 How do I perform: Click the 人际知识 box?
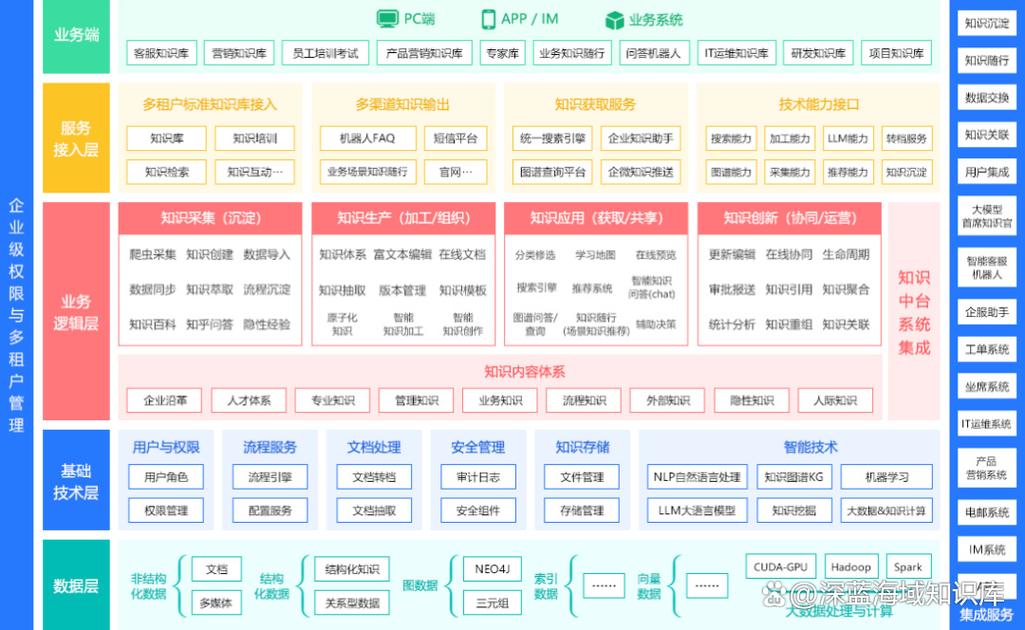pyautogui.click(x=835, y=401)
